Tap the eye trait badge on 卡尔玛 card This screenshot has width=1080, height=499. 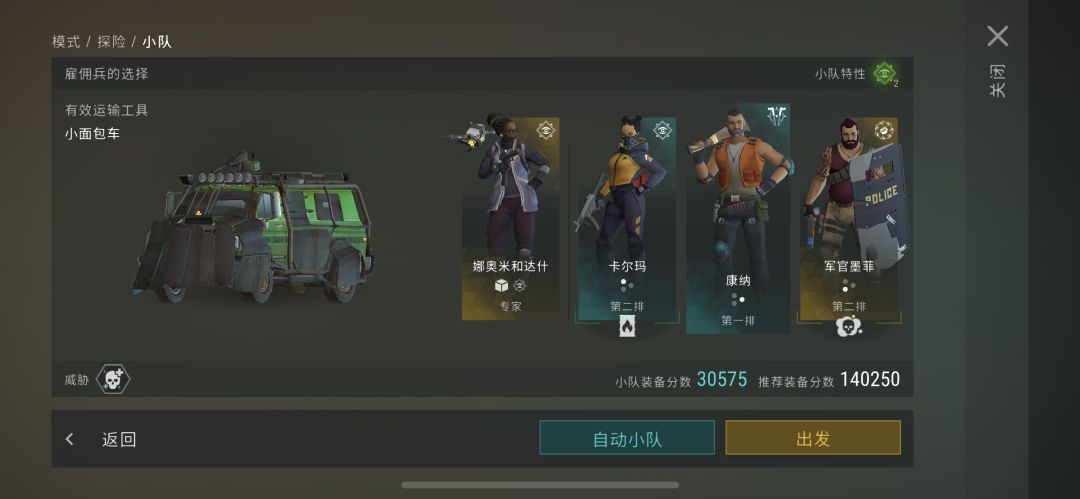click(x=663, y=130)
